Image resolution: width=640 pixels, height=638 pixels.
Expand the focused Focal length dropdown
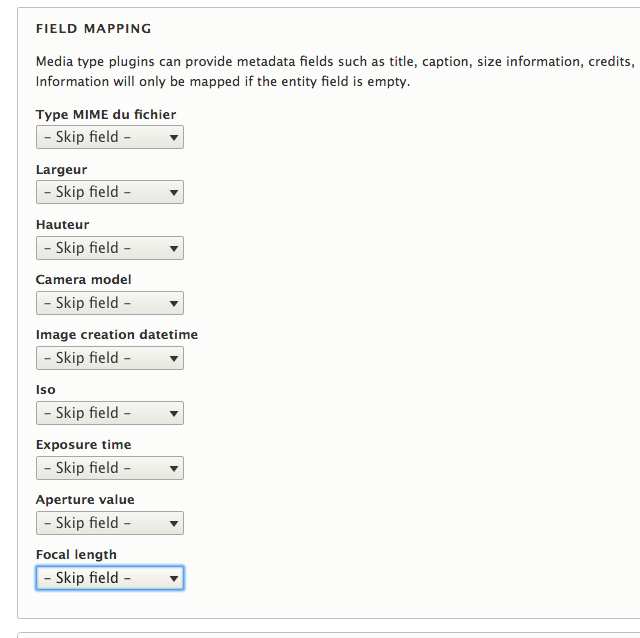tap(110, 578)
